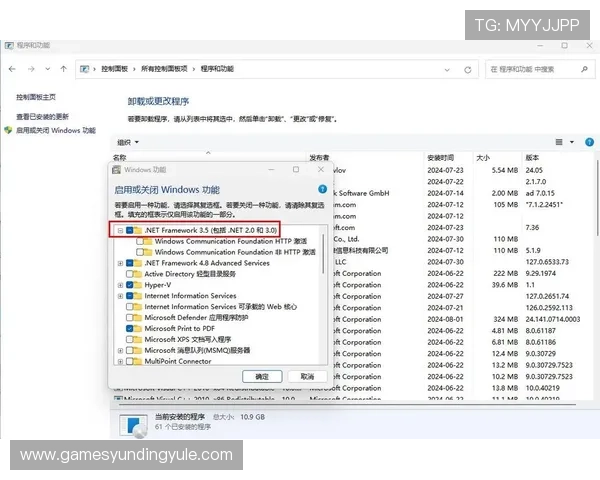The width and height of the screenshot is (600, 480).
Task: Expand Internet Information Services node
Action: [x=120, y=296]
